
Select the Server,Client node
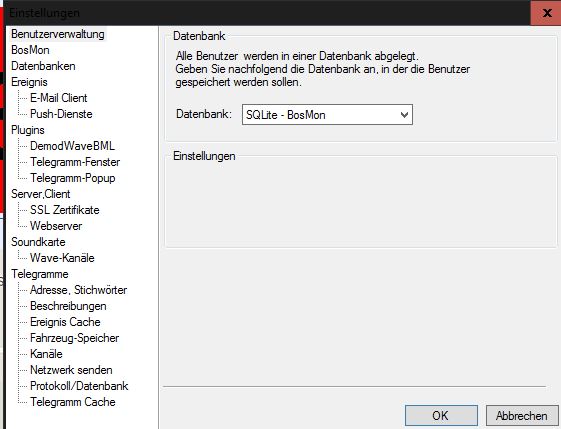[41, 194]
